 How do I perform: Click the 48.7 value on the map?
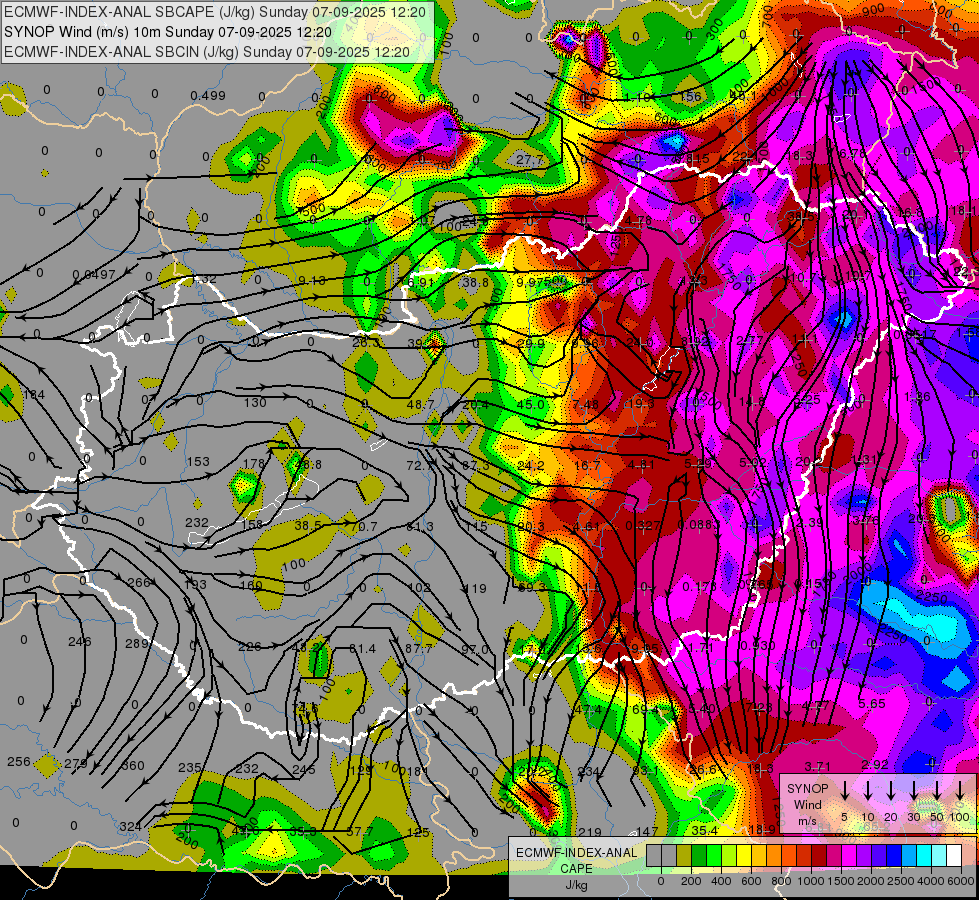(420, 405)
